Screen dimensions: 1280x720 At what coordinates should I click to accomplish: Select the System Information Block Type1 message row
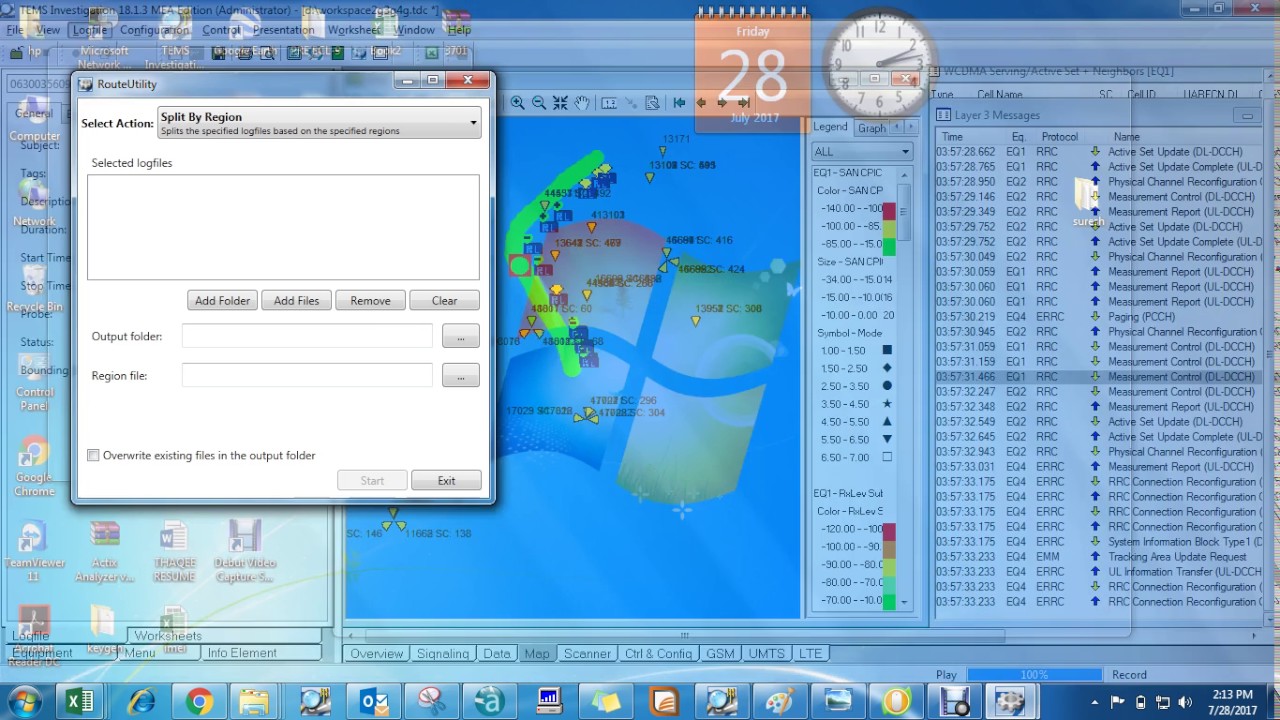point(1100,541)
